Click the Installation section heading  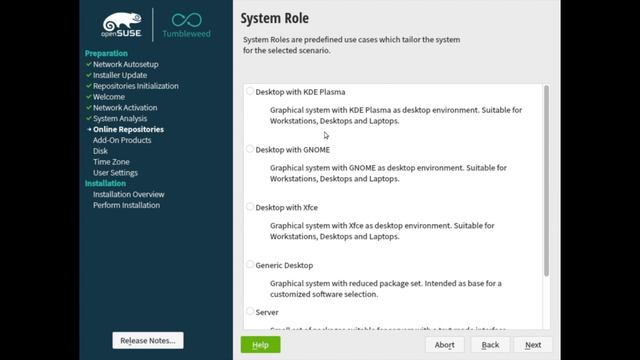pos(105,183)
